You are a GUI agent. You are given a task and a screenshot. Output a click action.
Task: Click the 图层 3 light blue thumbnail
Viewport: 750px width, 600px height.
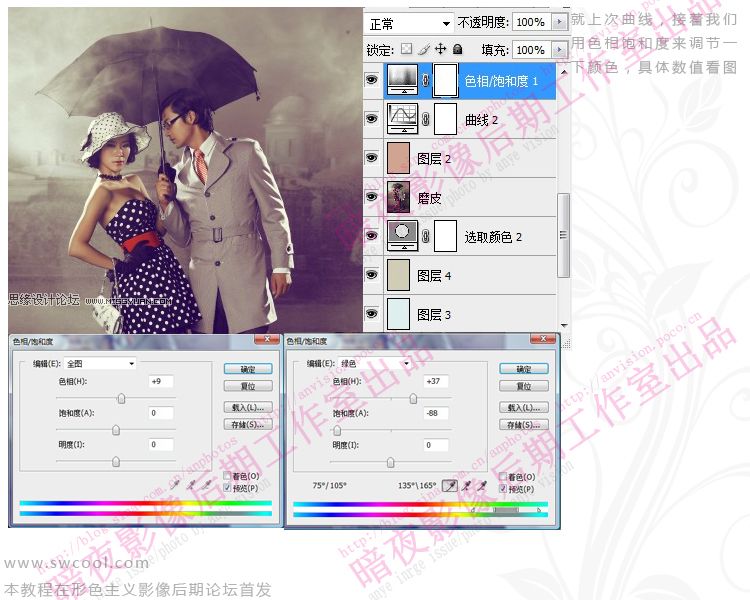click(x=398, y=314)
